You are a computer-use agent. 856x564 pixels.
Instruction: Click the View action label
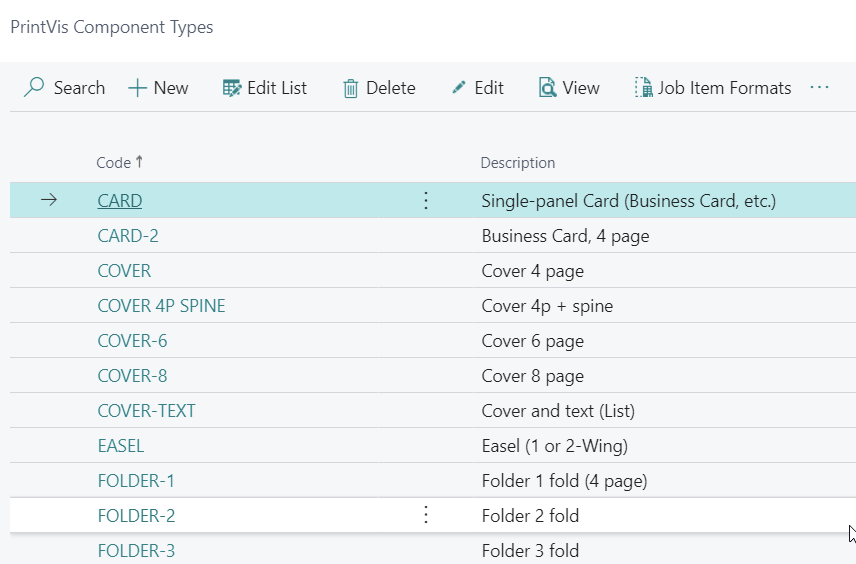point(581,88)
